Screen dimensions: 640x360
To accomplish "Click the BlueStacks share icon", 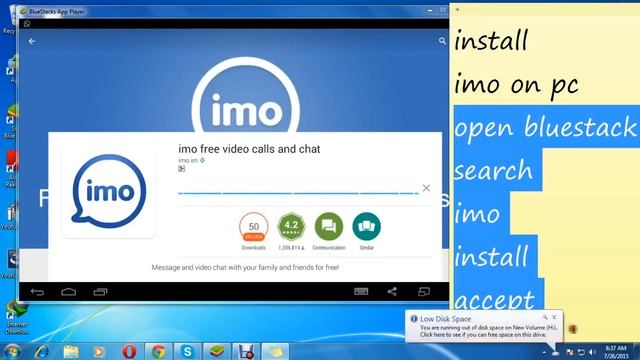I will (392, 291).
